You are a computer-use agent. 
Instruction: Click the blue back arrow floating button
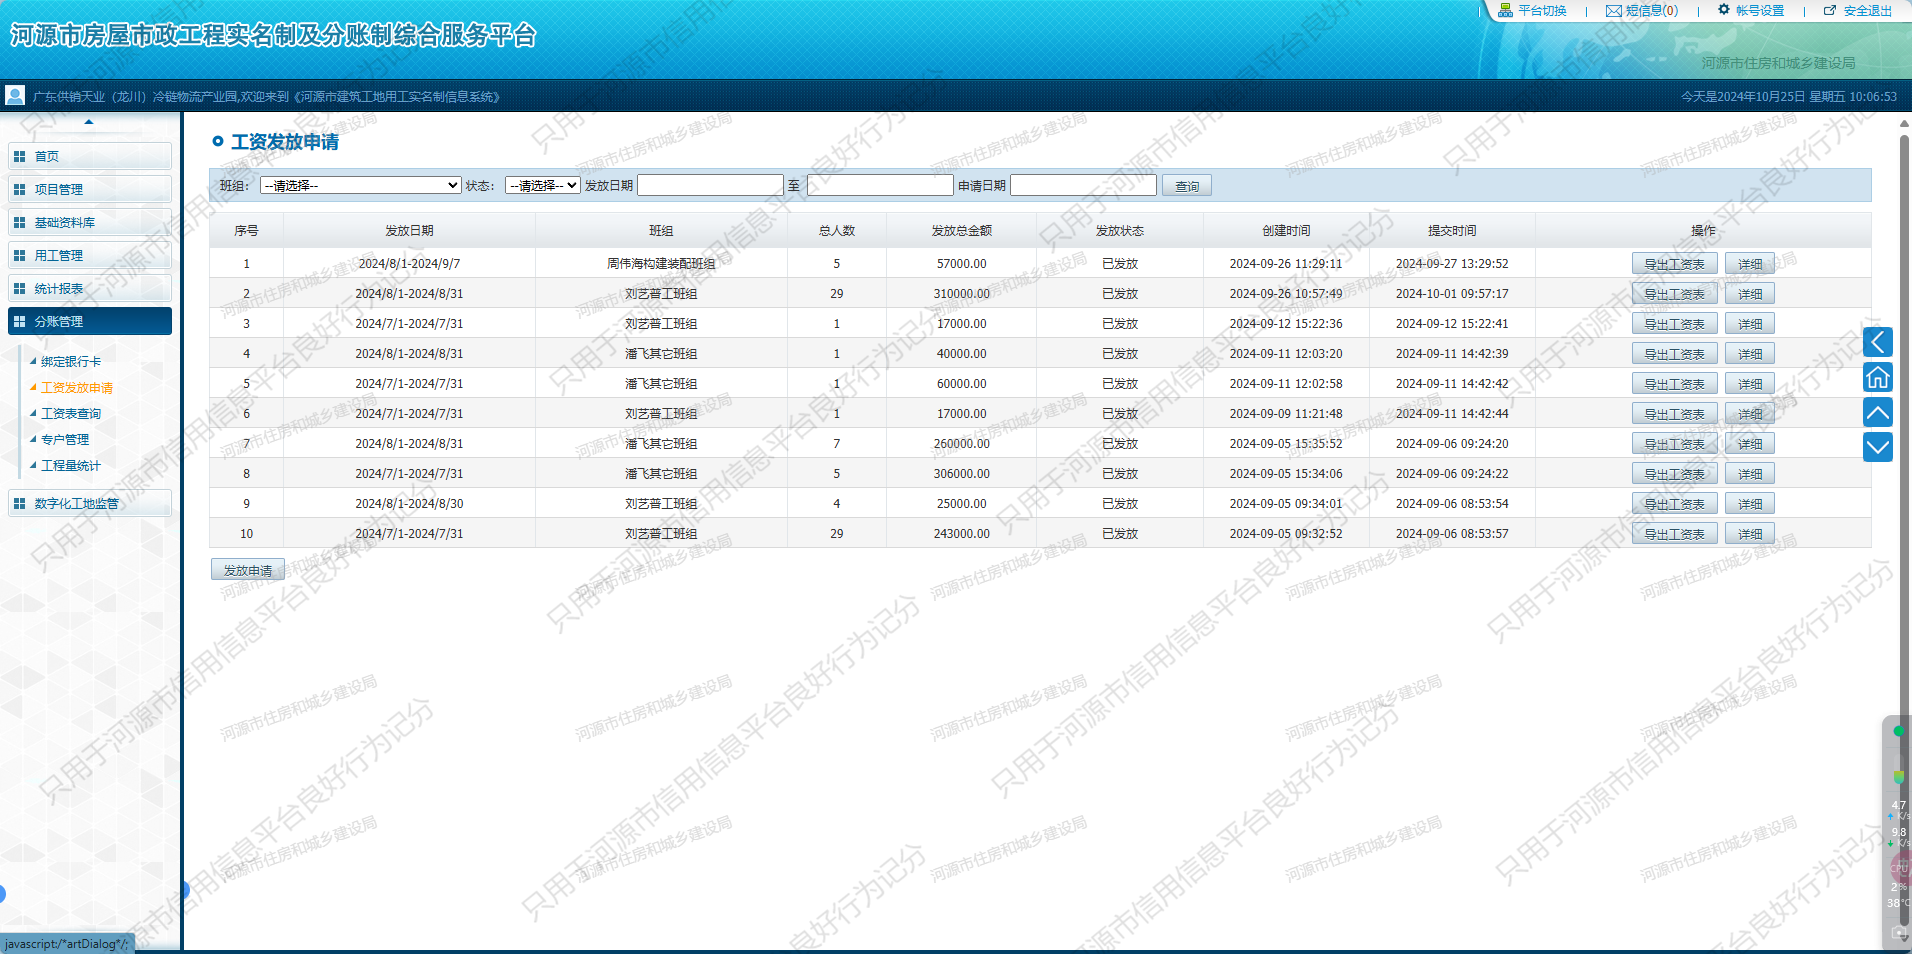pyautogui.click(x=1878, y=342)
